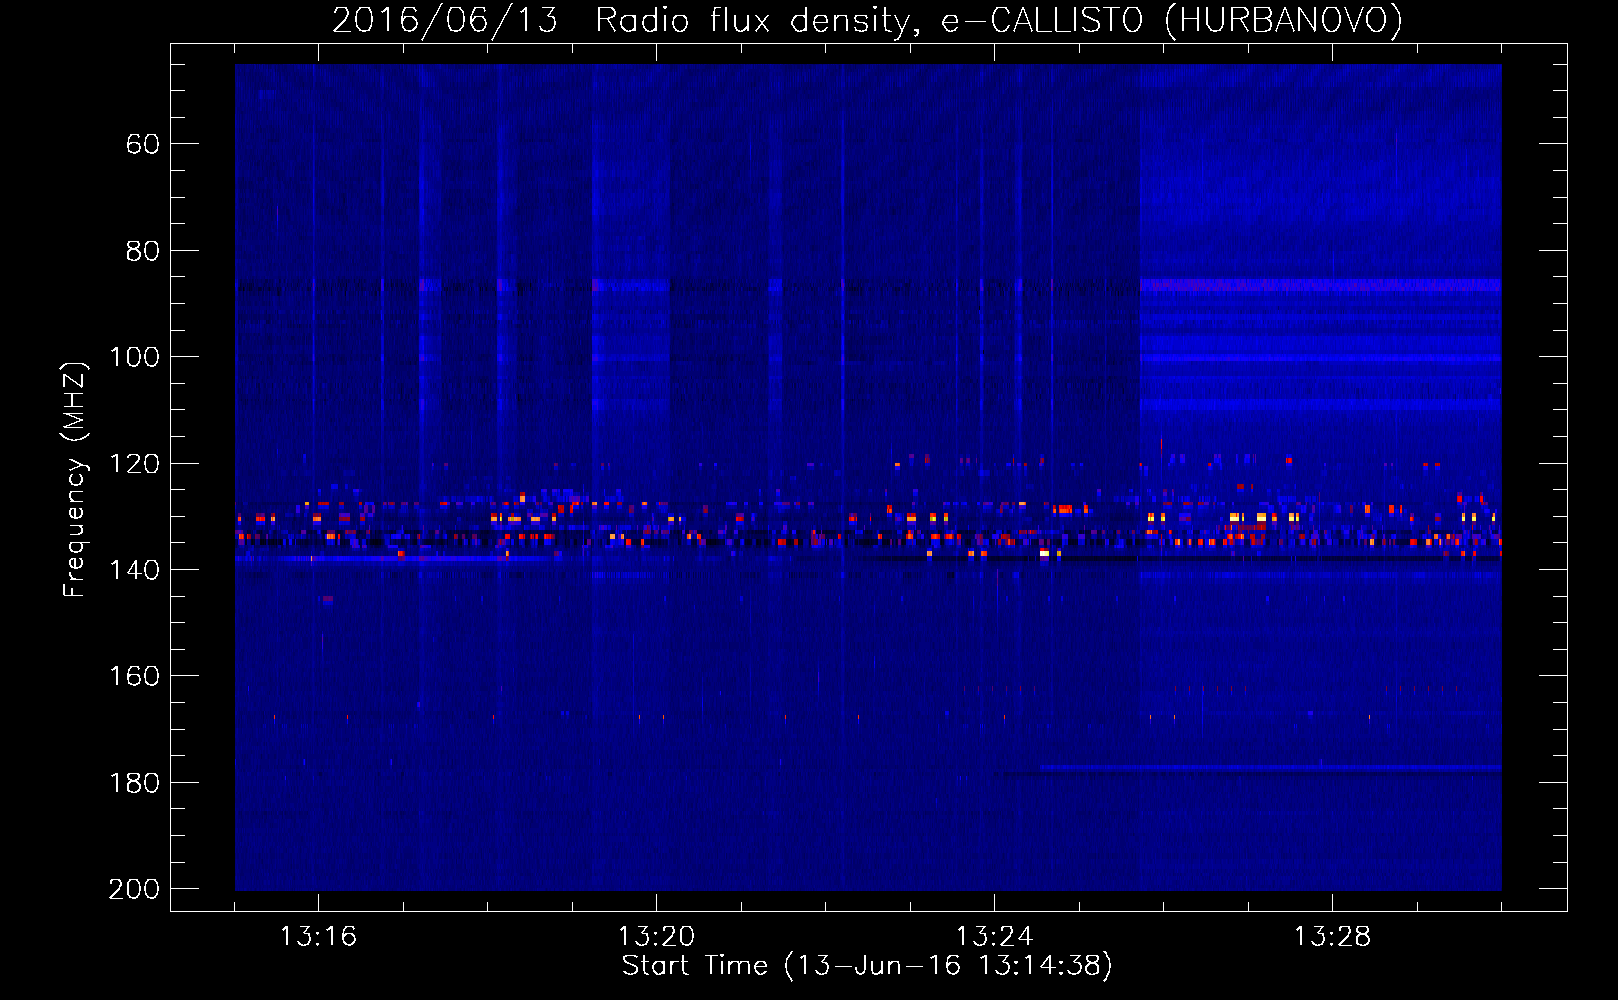The width and height of the screenshot is (1618, 1000).
Task: Click the 'Start Time (13-Jun-16 13:14:38)' x-axis label
Action: [867, 966]
